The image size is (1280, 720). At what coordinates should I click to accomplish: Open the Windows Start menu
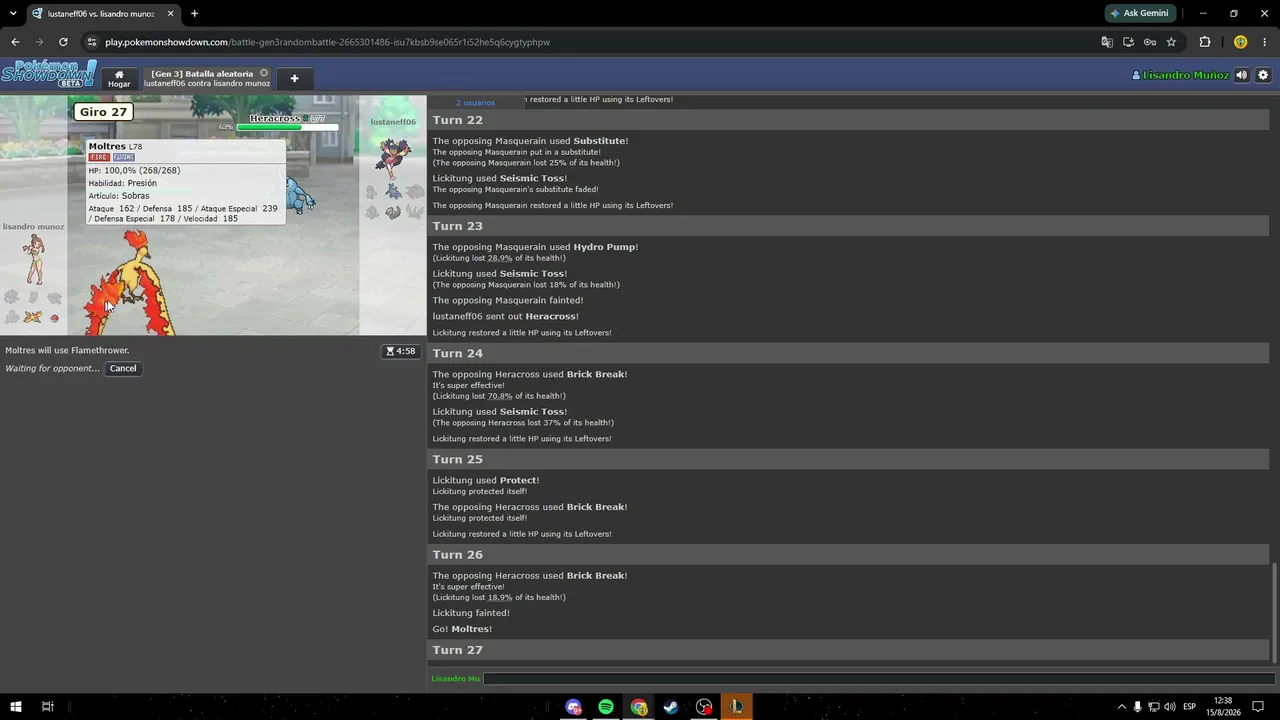pos(16,707)
